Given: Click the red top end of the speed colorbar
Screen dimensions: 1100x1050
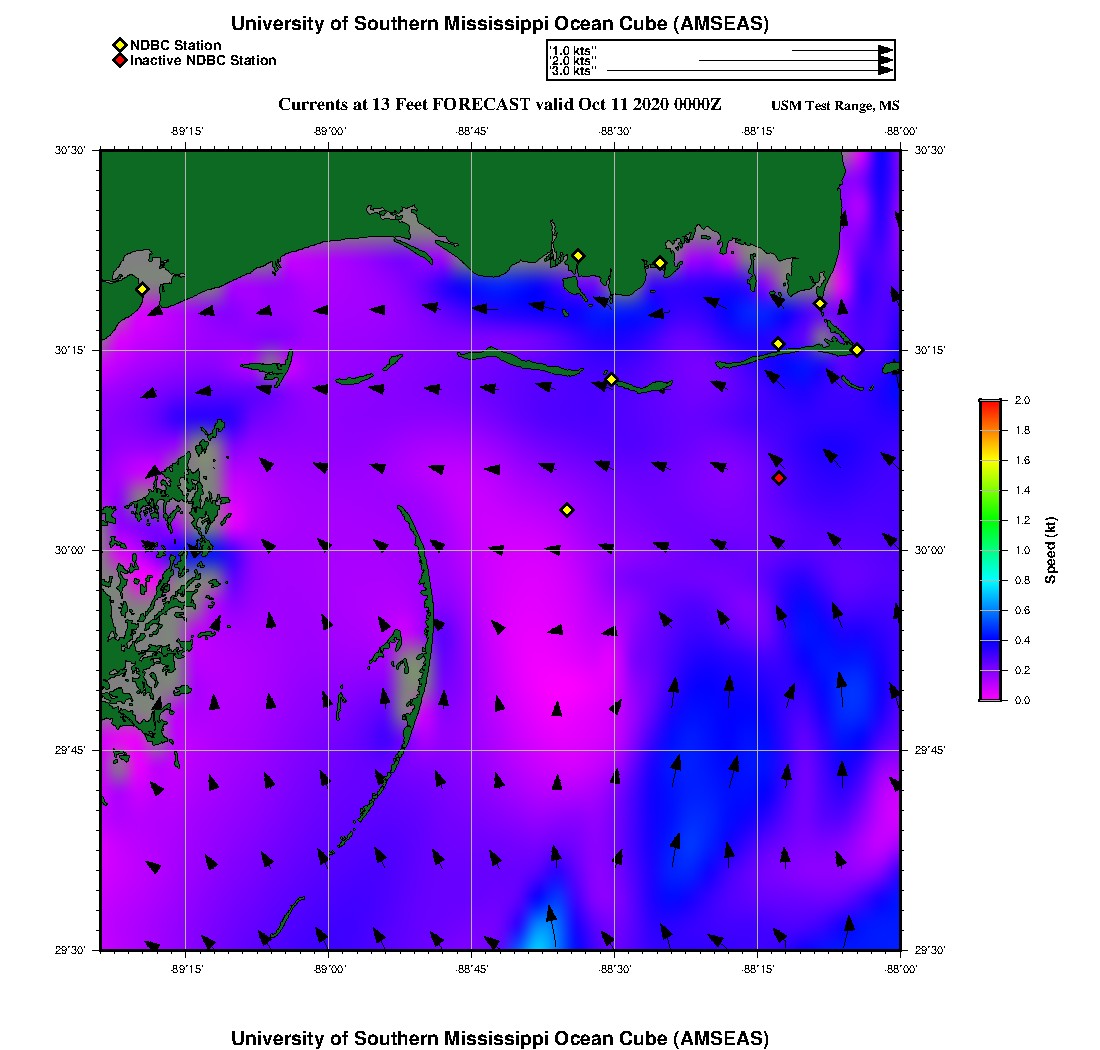Looking at the screenshot, I should [991, 405].
